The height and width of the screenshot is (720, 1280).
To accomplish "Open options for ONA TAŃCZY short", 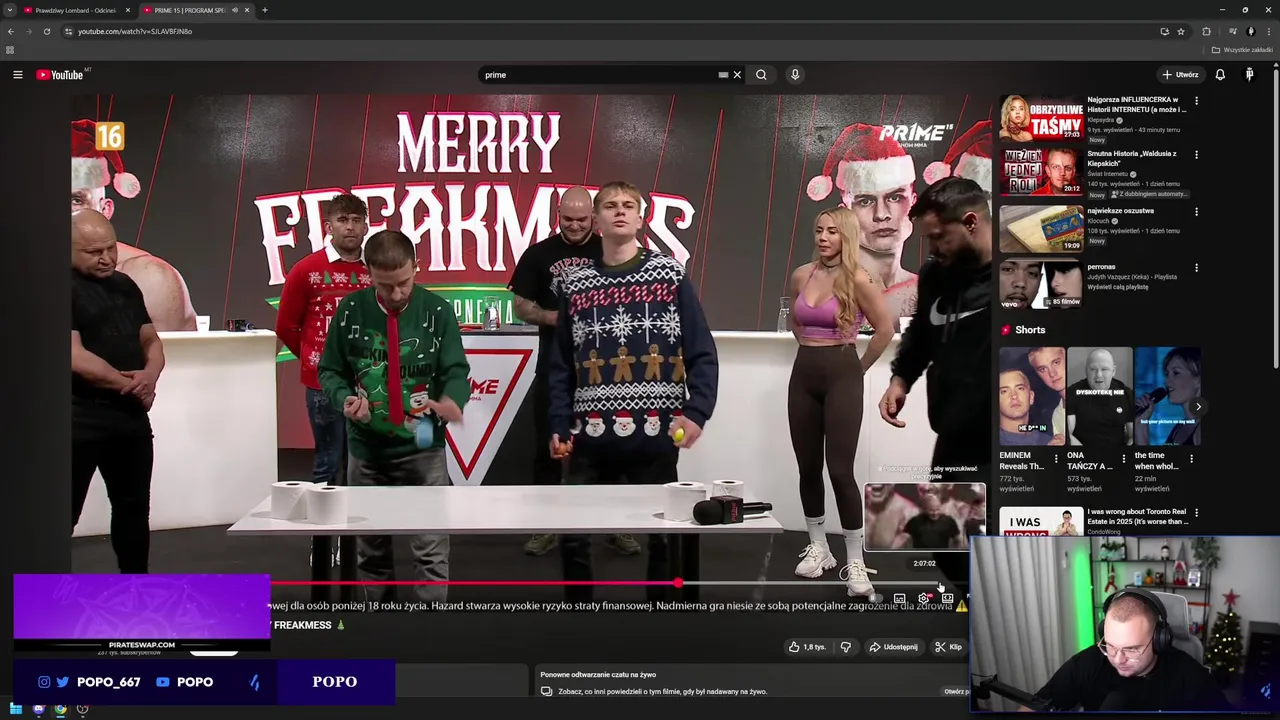I will click(x=1123, y=459).
